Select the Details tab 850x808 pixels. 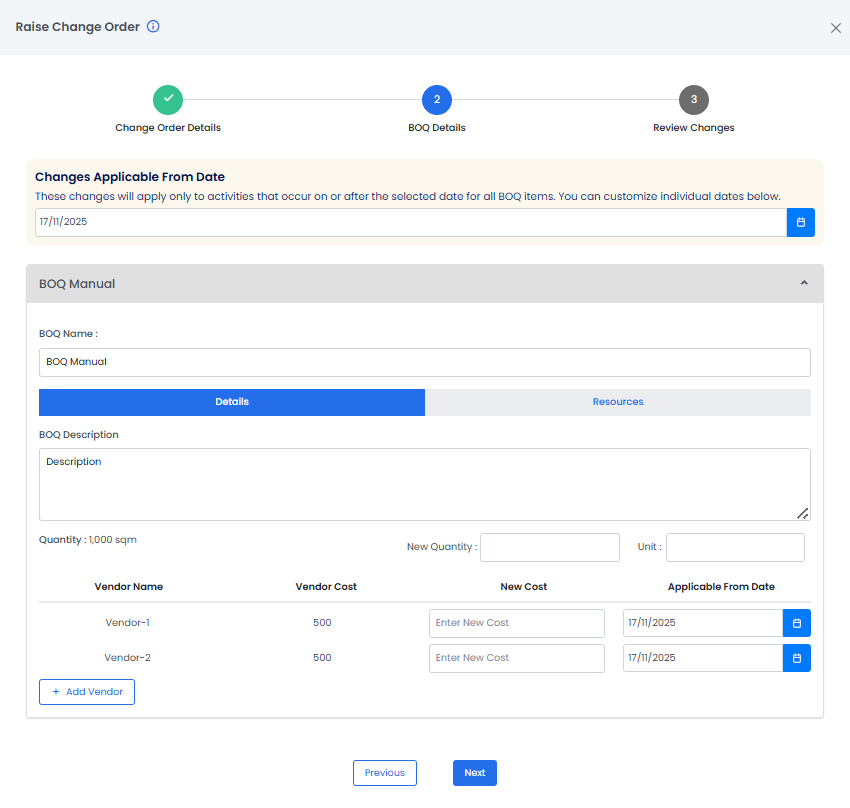pyautogui.click(x=232, y=402)
